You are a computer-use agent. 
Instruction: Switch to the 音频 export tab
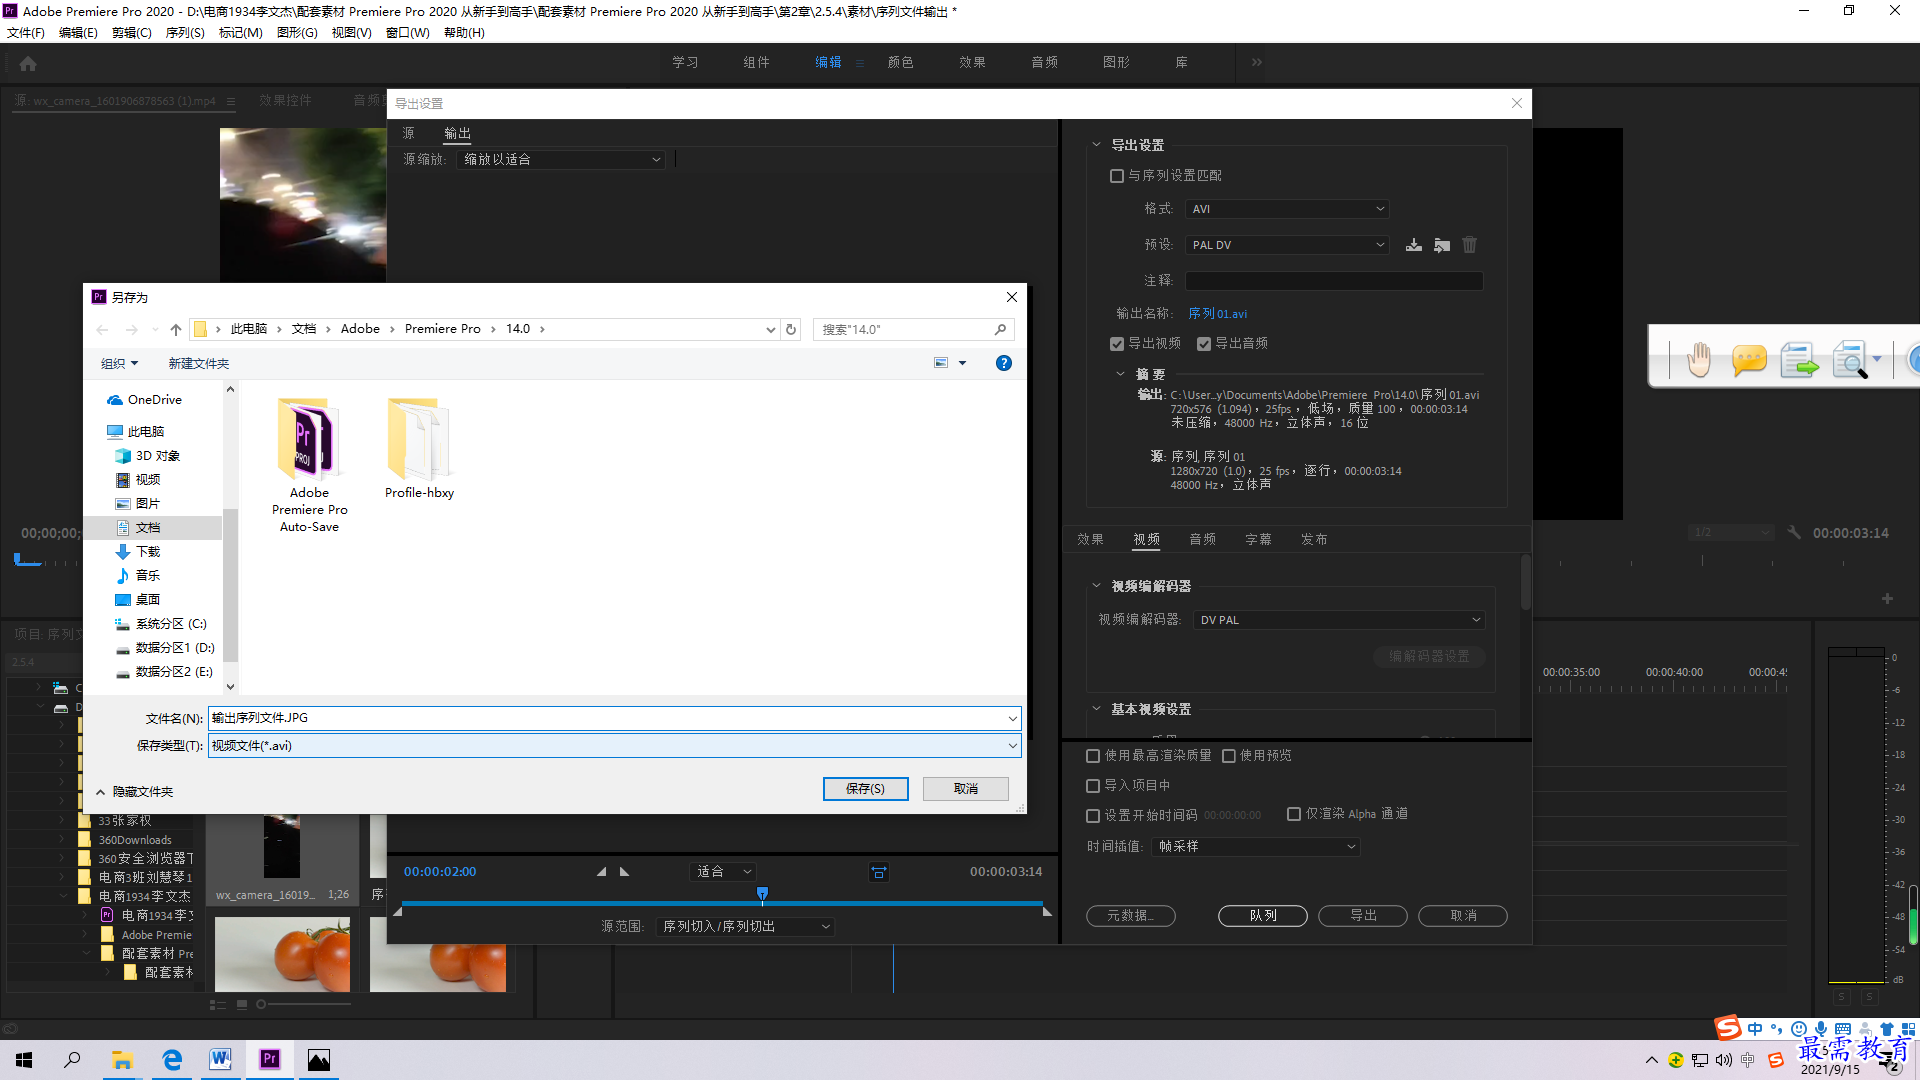click(1202, 540)
